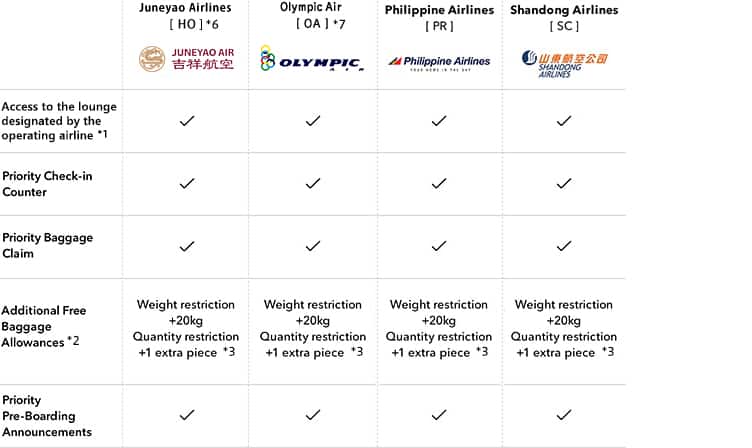Viewport: 752px width, 448px height.
Task: Click the Priority Check-in Counter row label
Action: pos(47,184)
